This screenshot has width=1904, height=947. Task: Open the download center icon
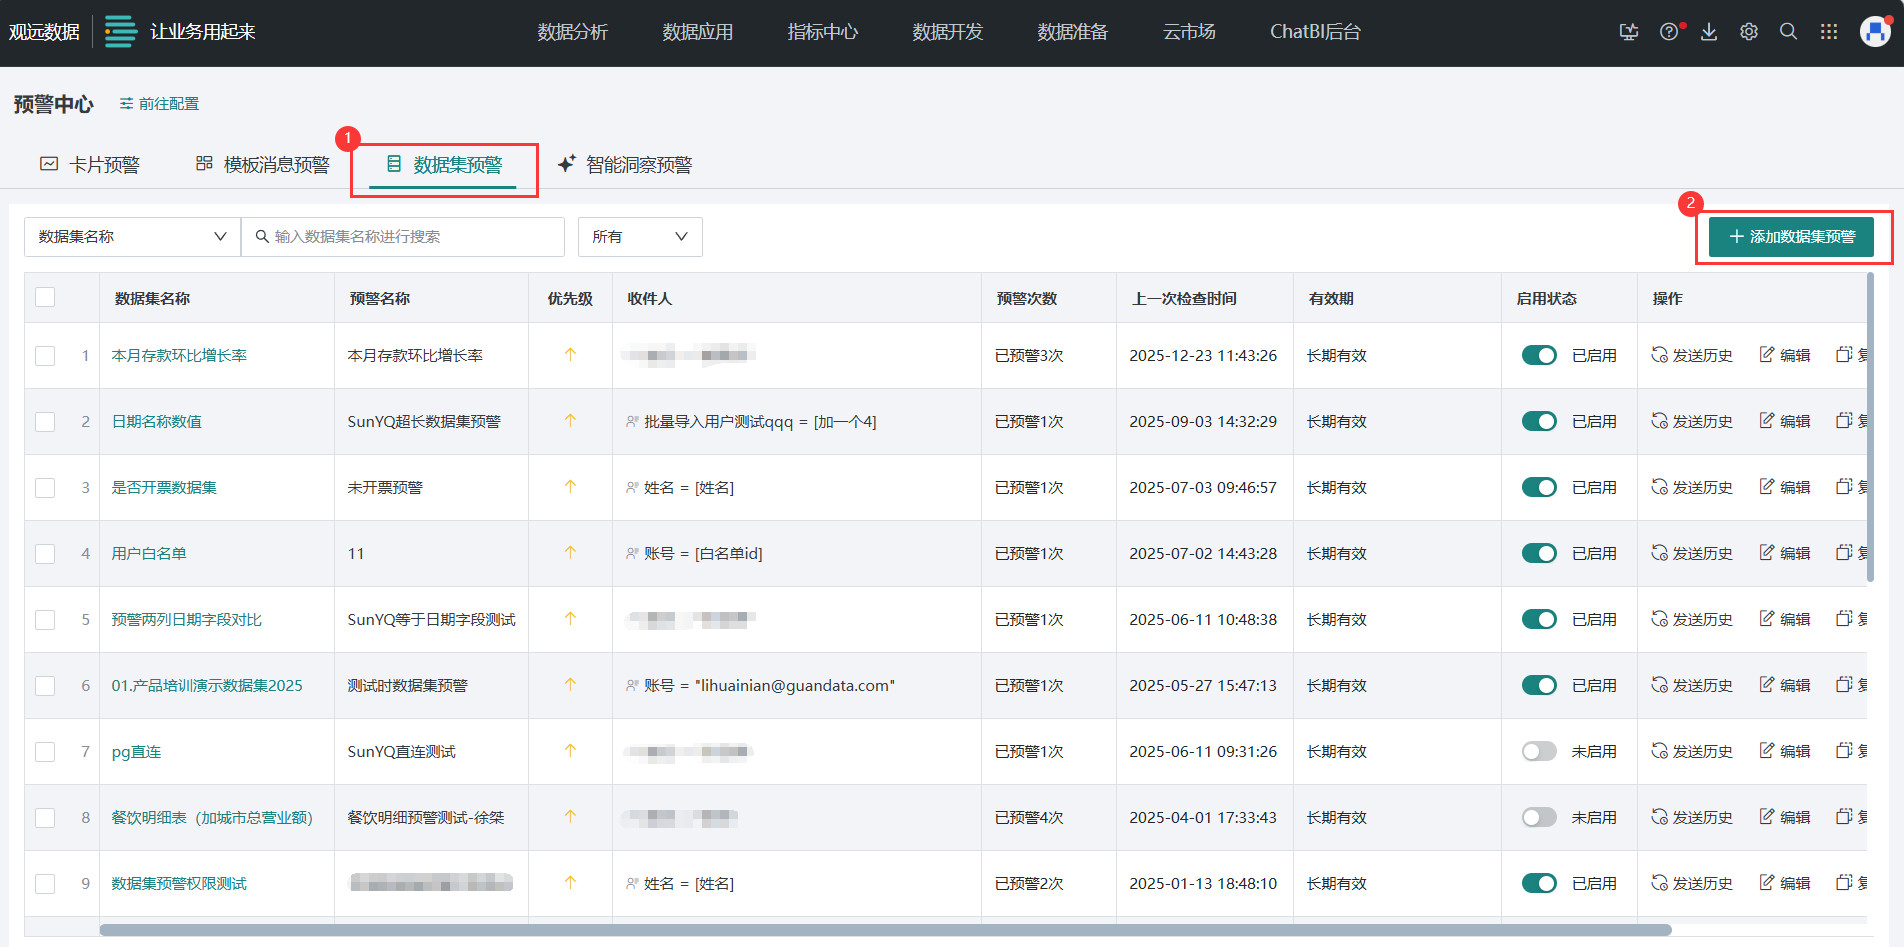pyautogui.click(x=1709, y=32)
